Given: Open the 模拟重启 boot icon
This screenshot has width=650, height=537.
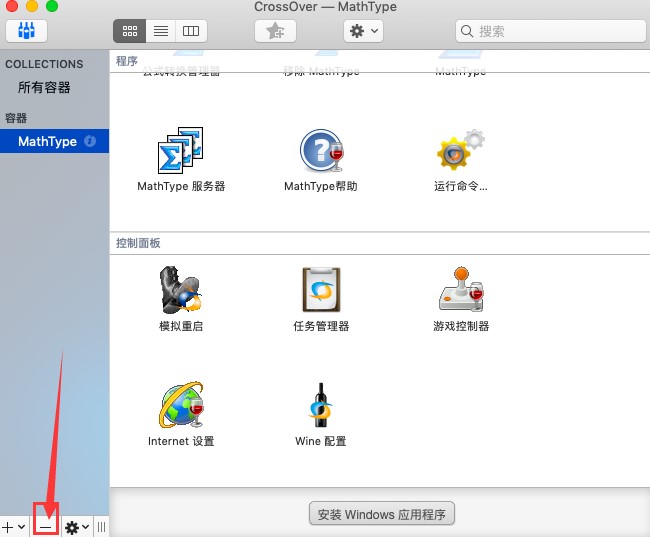Looking at the screenshot, I should click(181, 289).
